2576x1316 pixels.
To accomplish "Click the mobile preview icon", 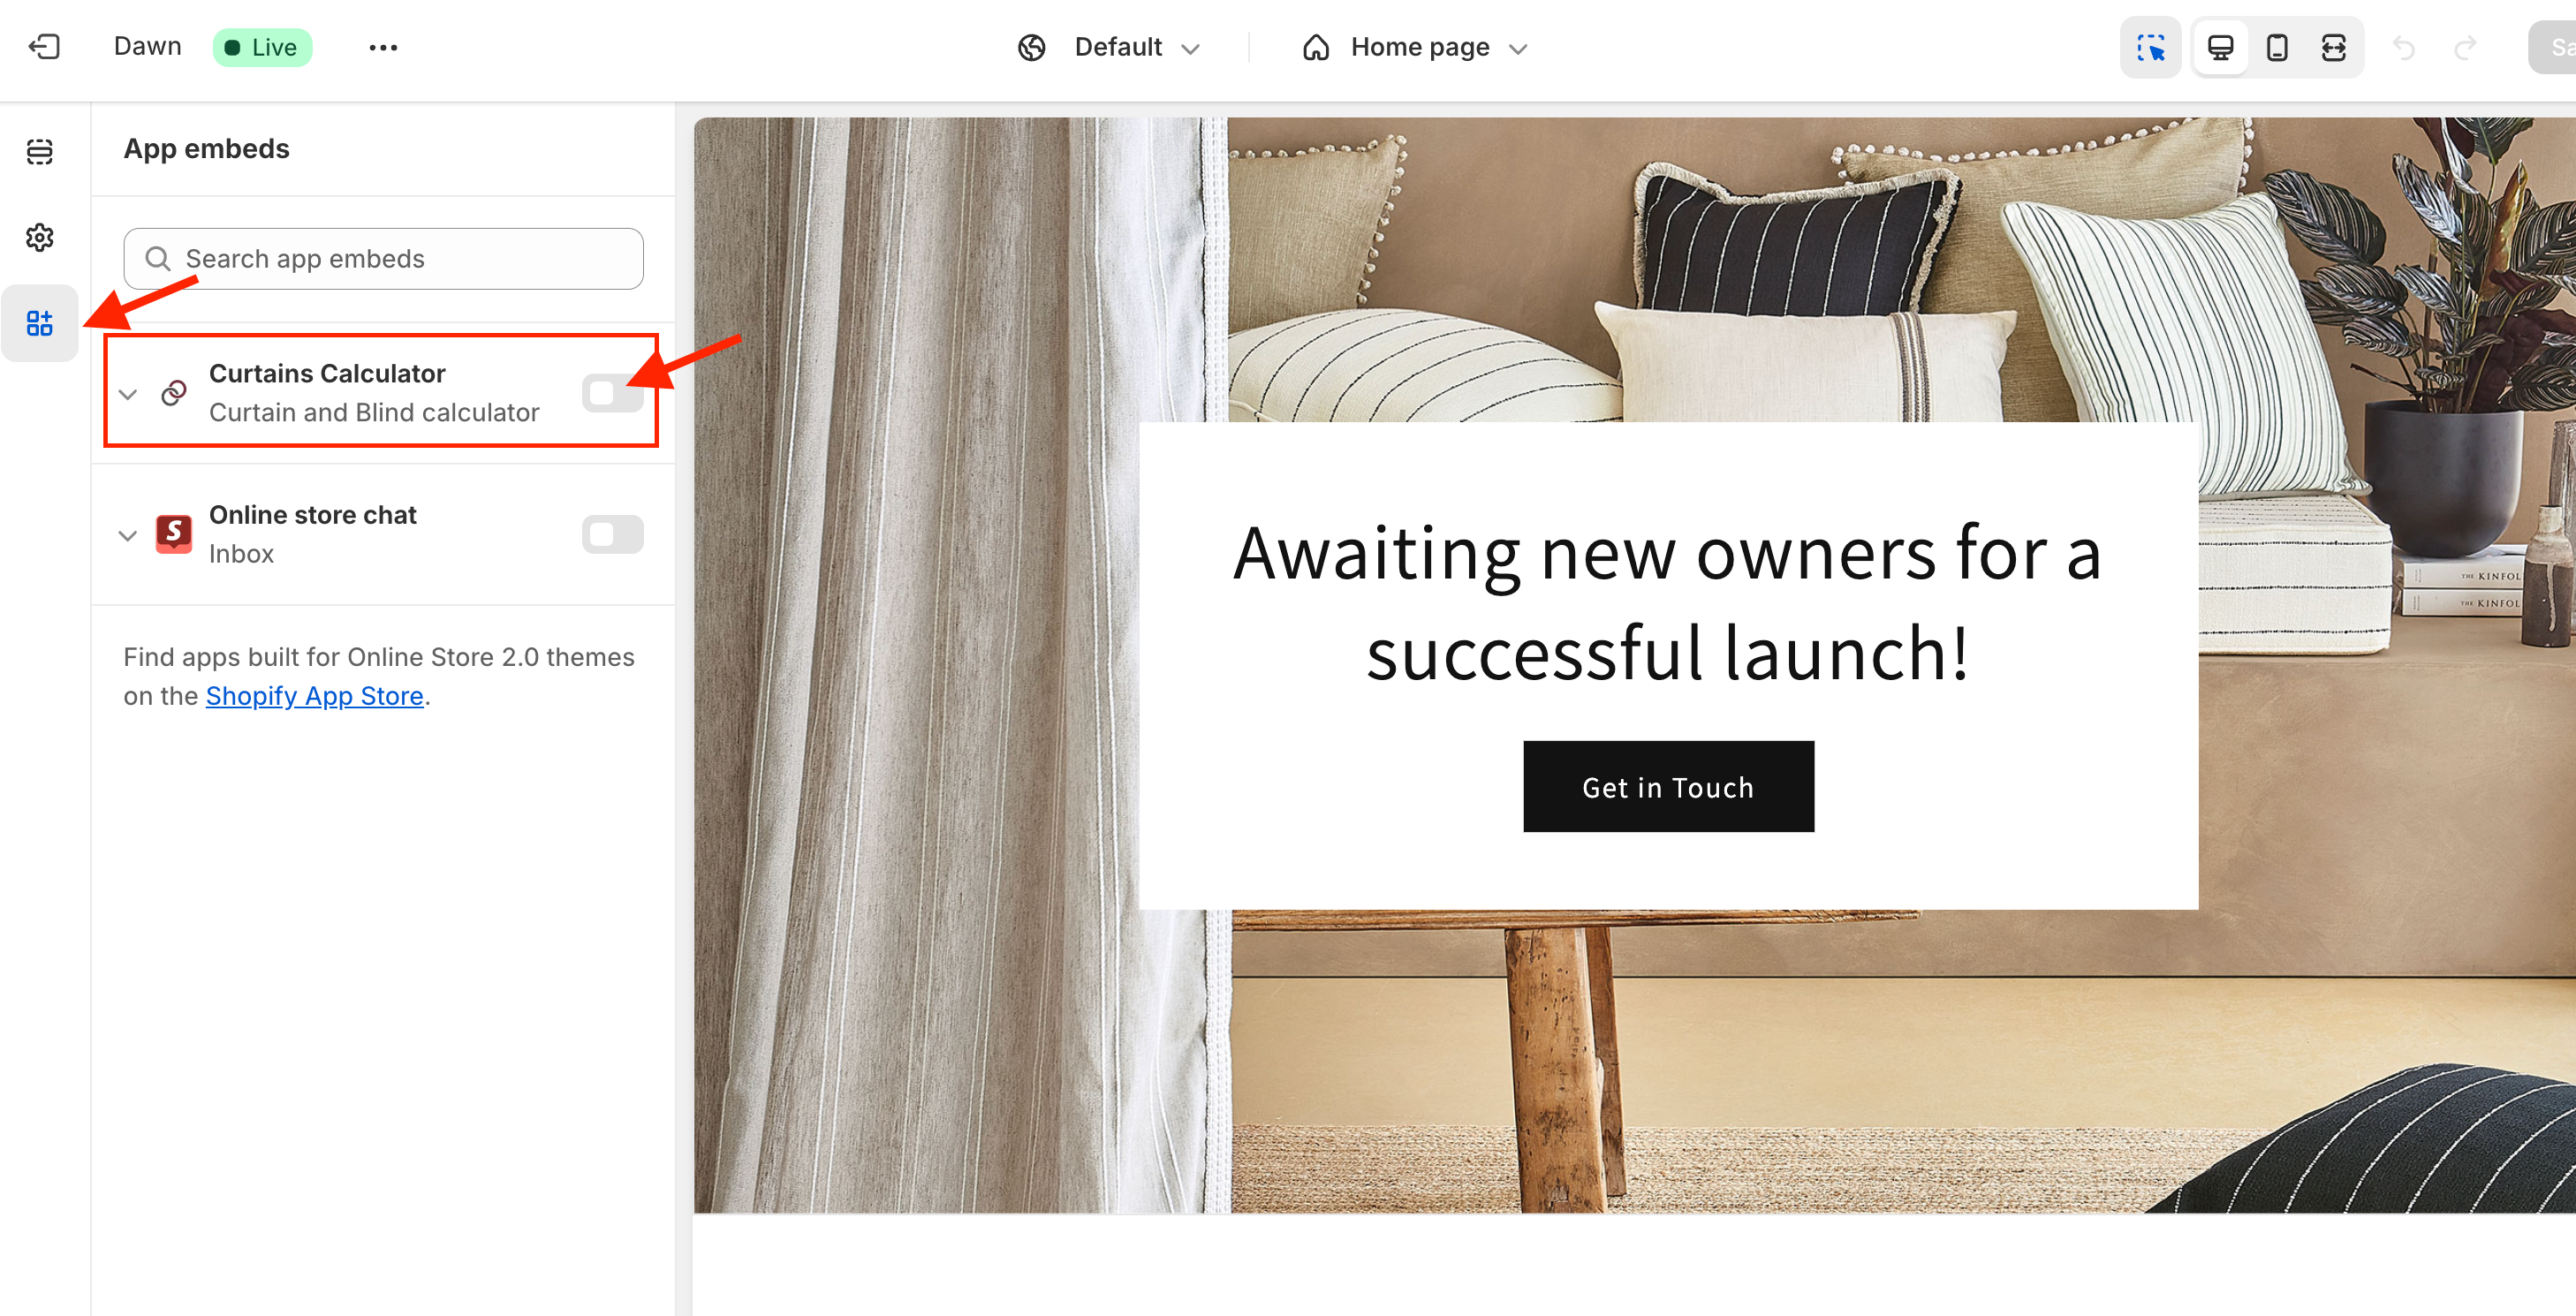I will [x=2276, y=45].
